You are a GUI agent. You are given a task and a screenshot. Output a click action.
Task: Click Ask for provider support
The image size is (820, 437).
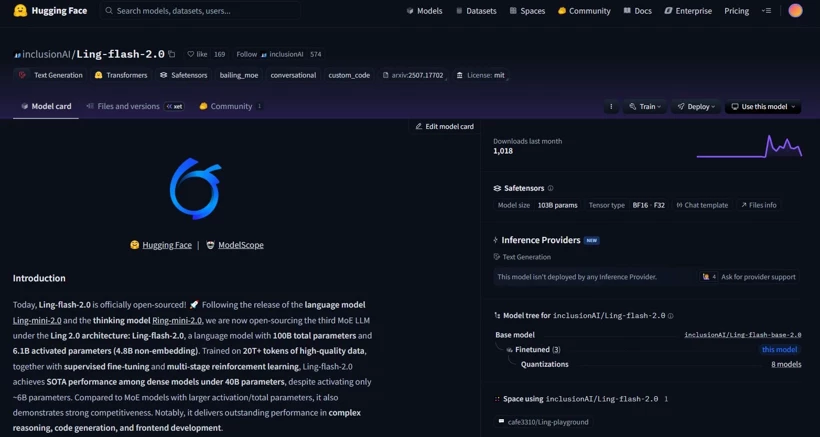click(x=757, y=277)
